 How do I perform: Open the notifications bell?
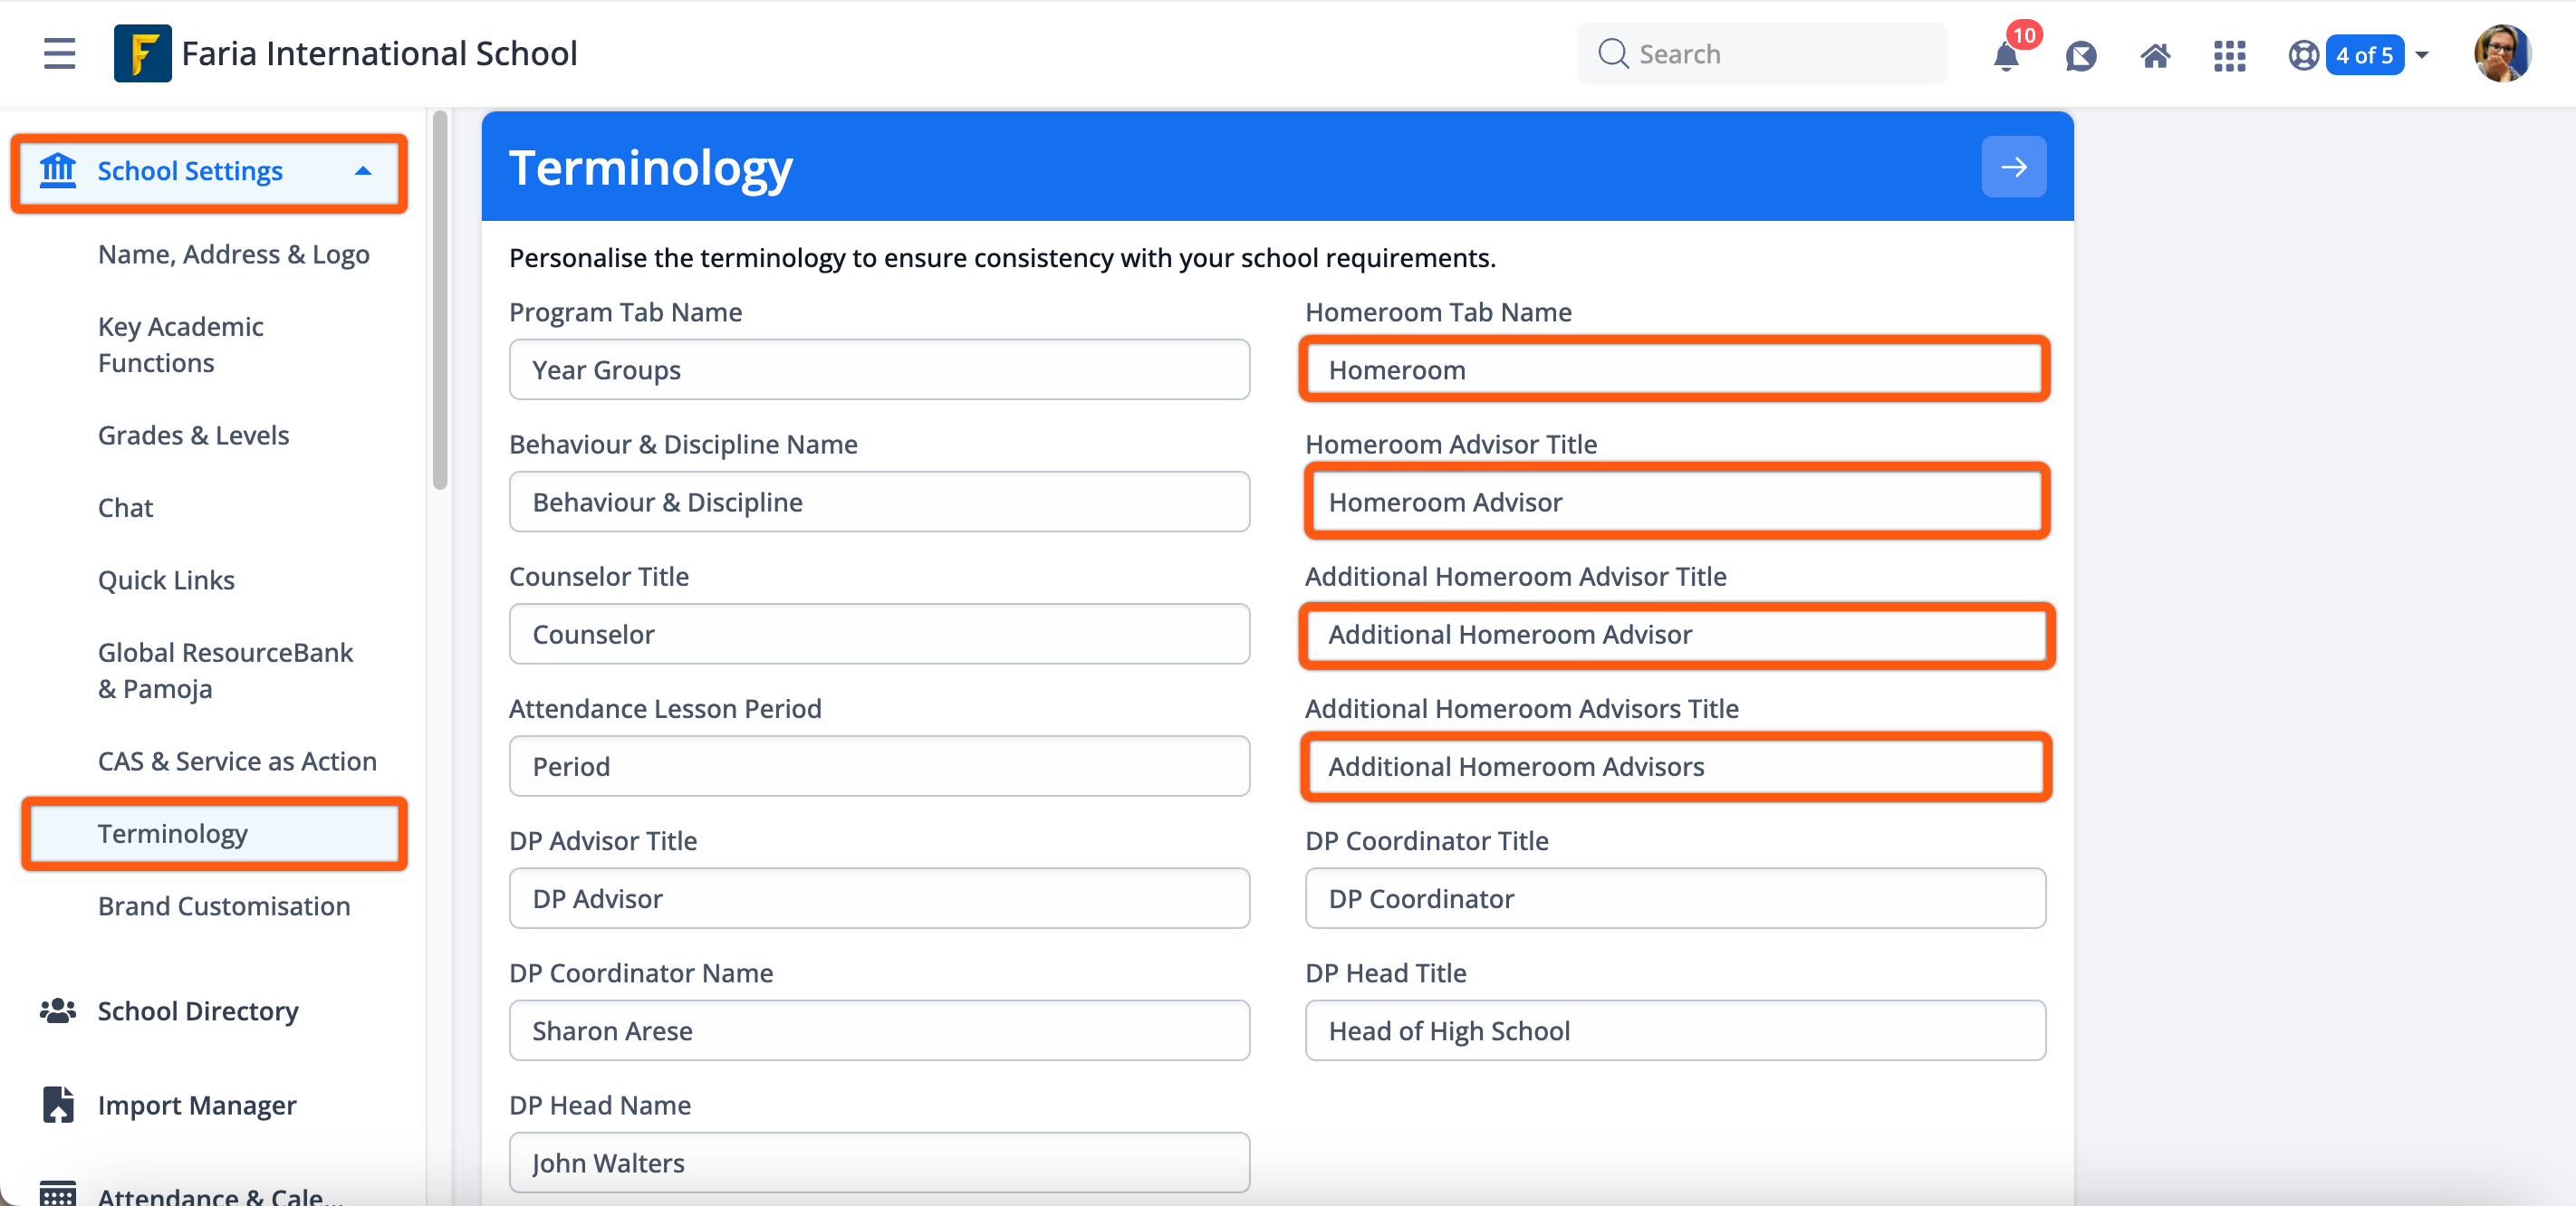(x=2005, y=57)
